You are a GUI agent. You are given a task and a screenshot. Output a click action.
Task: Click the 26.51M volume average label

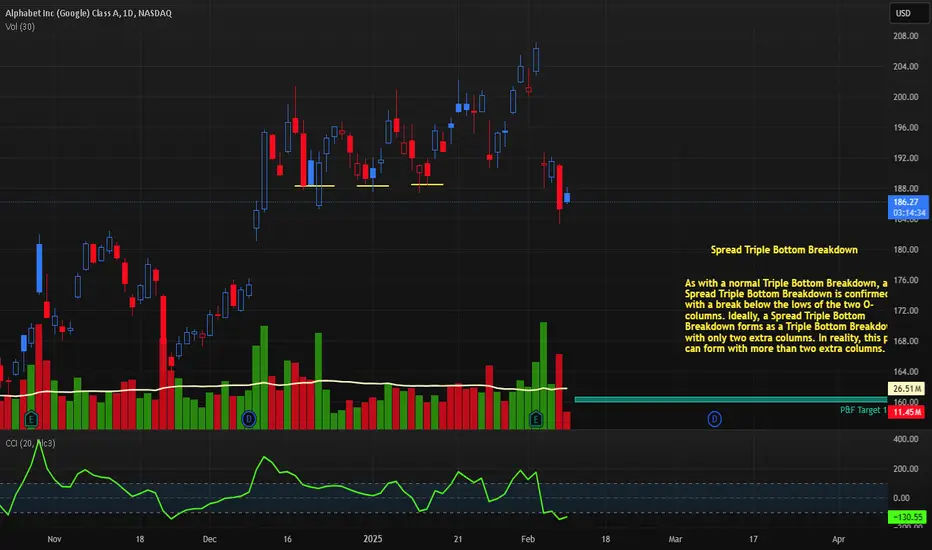pos(907,388)
